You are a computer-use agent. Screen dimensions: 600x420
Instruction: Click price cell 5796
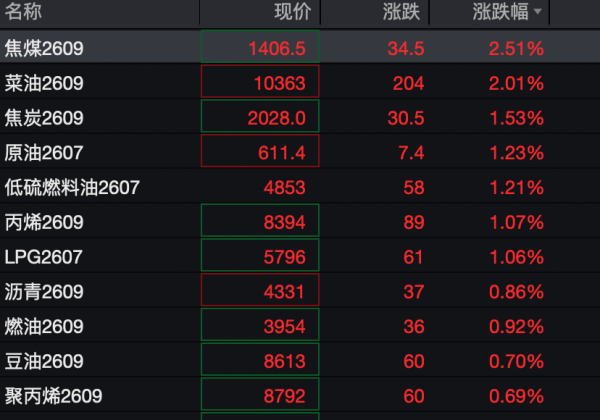tap(260, 255)
